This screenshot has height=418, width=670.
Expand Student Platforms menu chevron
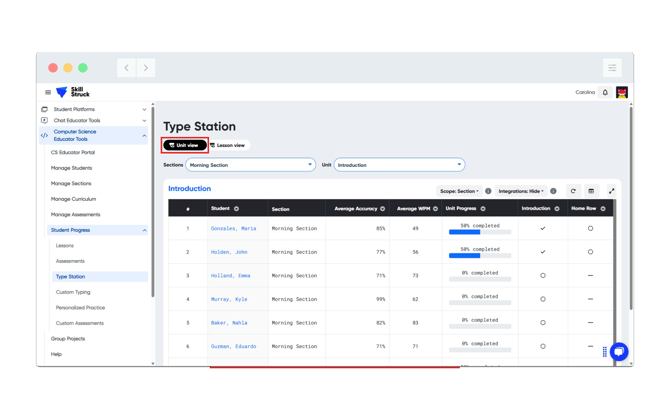click(x=144, y=109)
